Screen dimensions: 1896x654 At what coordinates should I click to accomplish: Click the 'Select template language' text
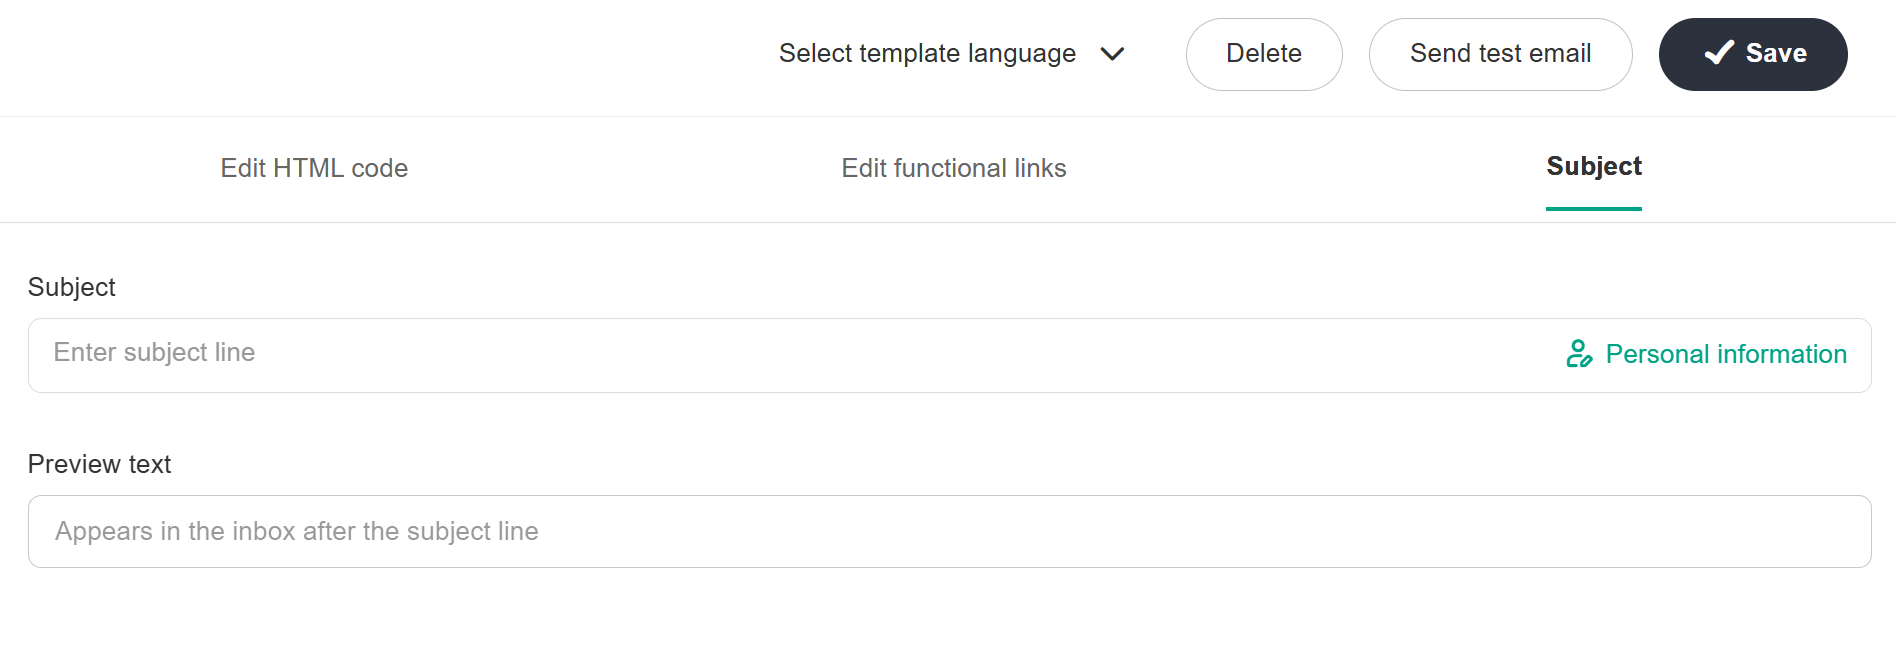pos(927,54)
